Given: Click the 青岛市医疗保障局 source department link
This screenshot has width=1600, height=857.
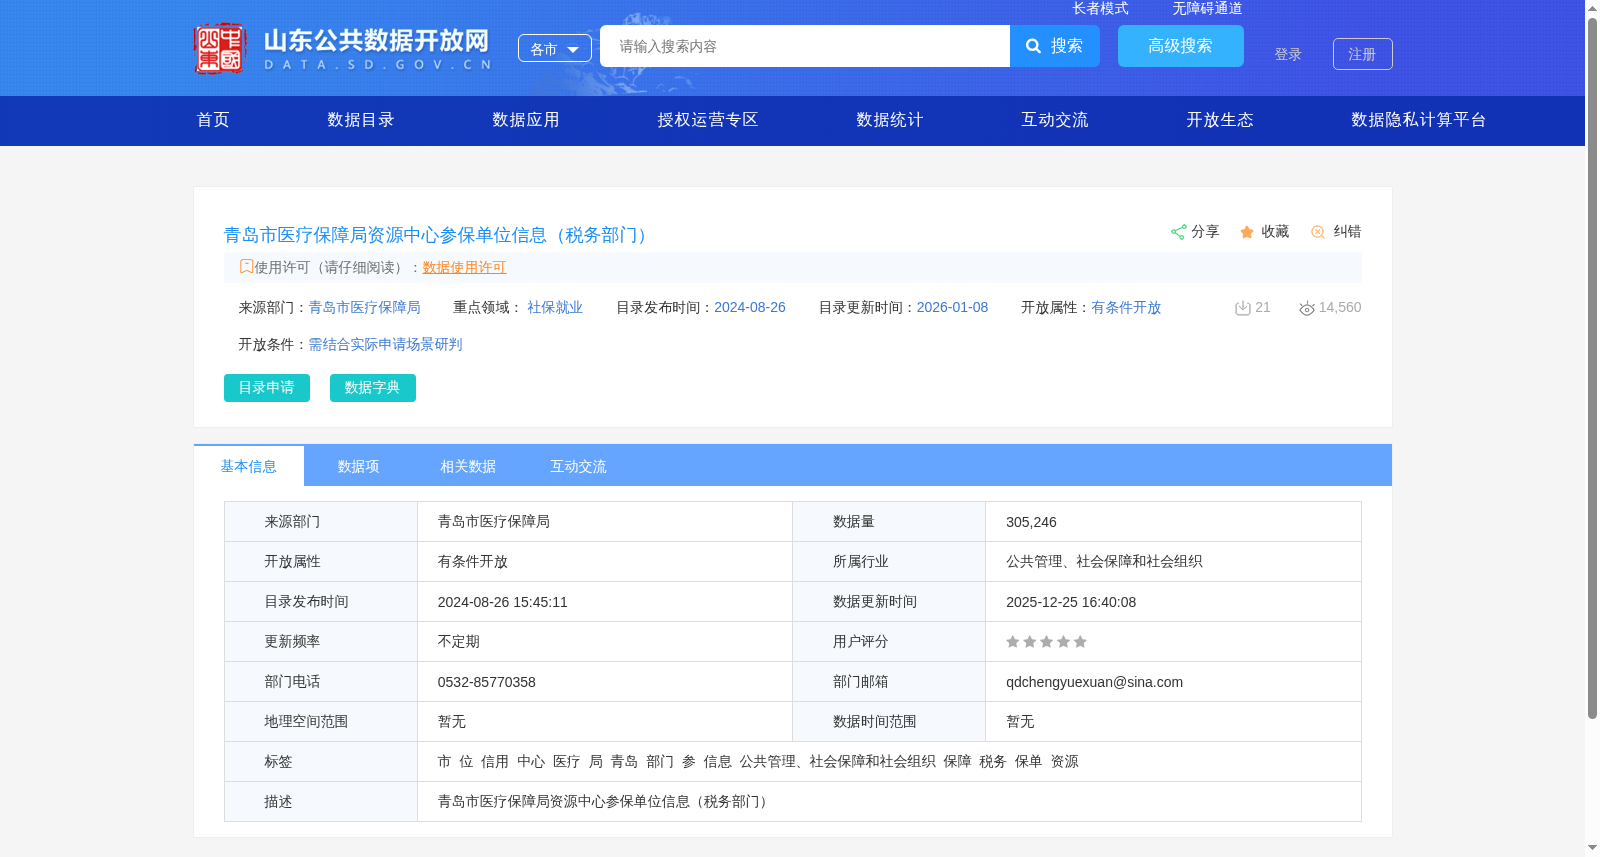Looking at the screenshot, I should point(364,308).
